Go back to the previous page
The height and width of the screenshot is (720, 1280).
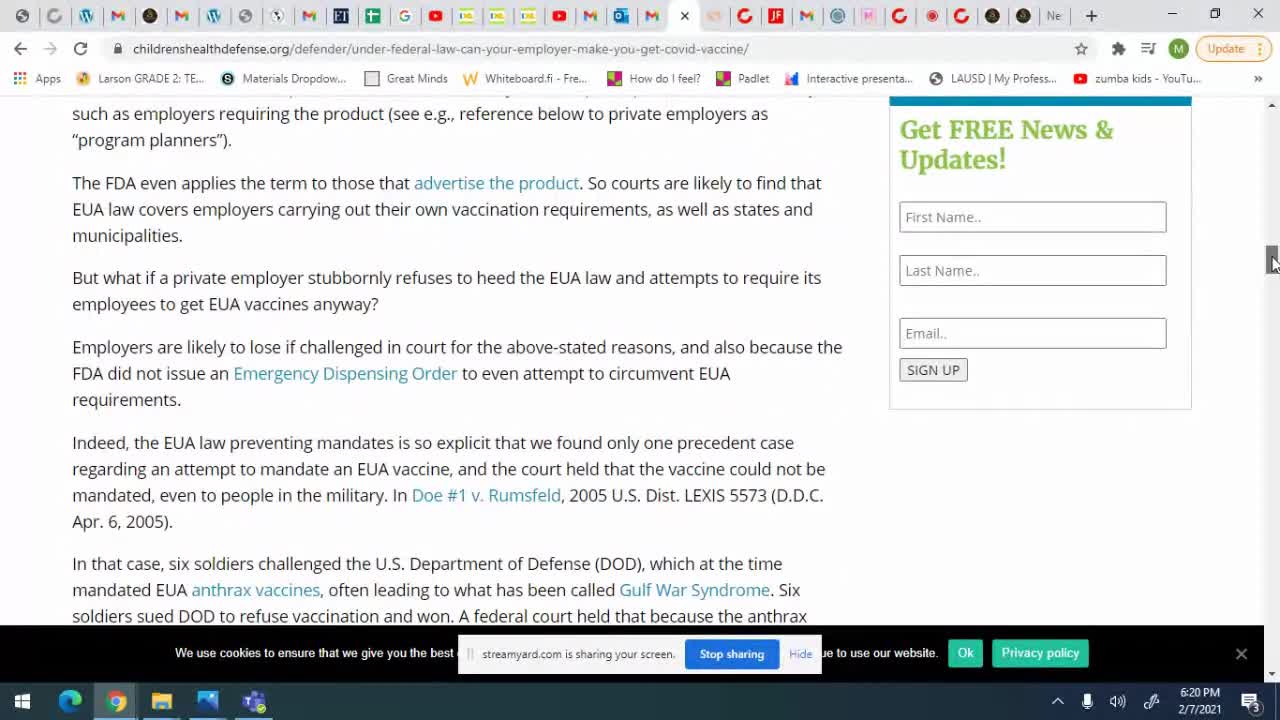20,48
